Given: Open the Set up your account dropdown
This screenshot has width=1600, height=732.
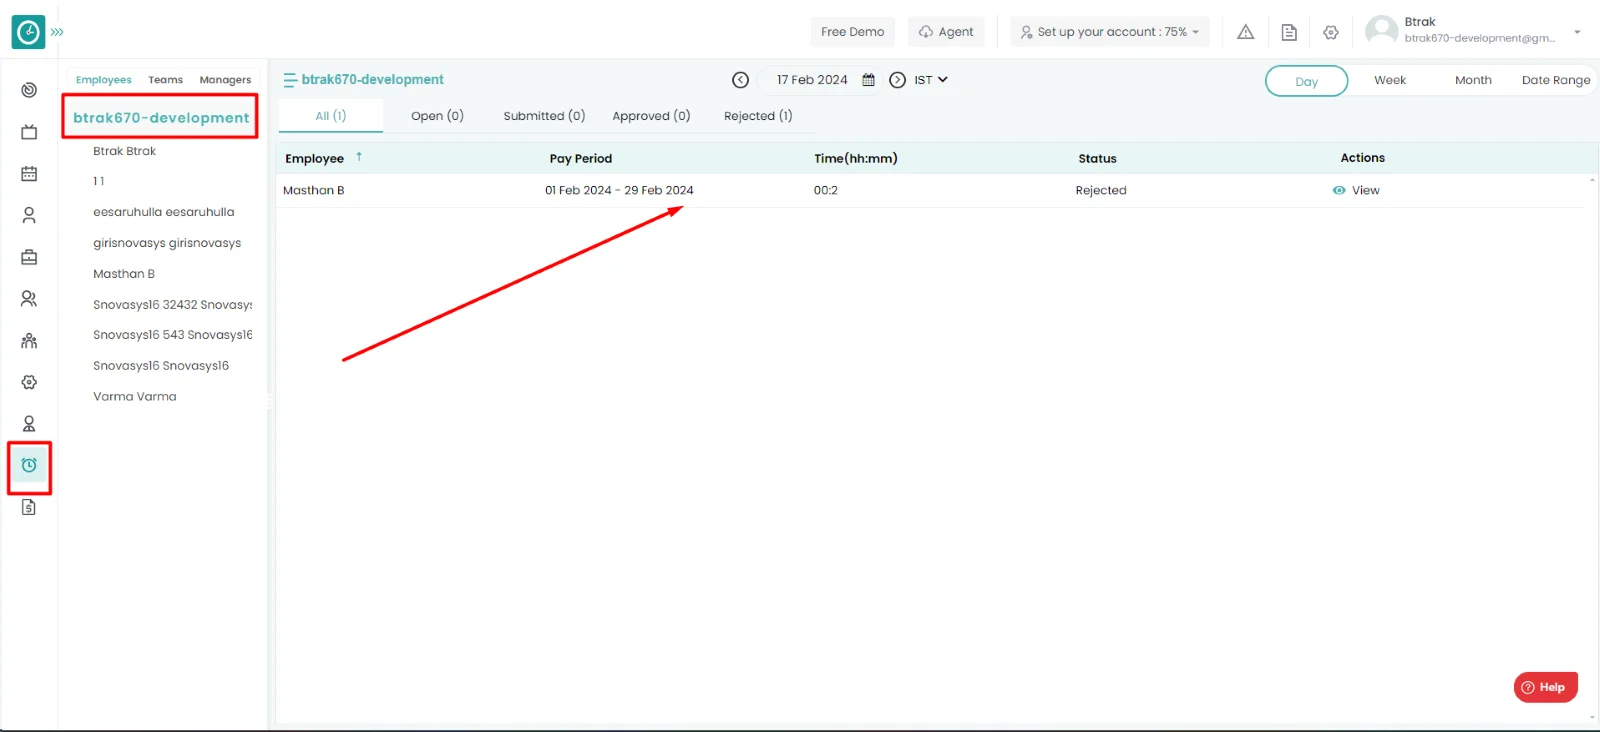Looking at the screenshot, I should [1110, 32].
